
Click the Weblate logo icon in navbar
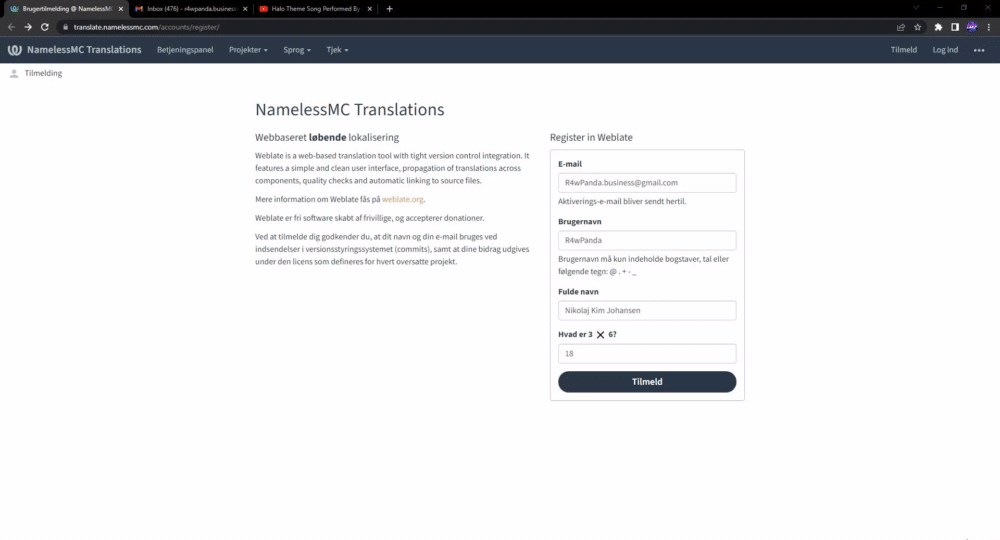click(15, 50)
